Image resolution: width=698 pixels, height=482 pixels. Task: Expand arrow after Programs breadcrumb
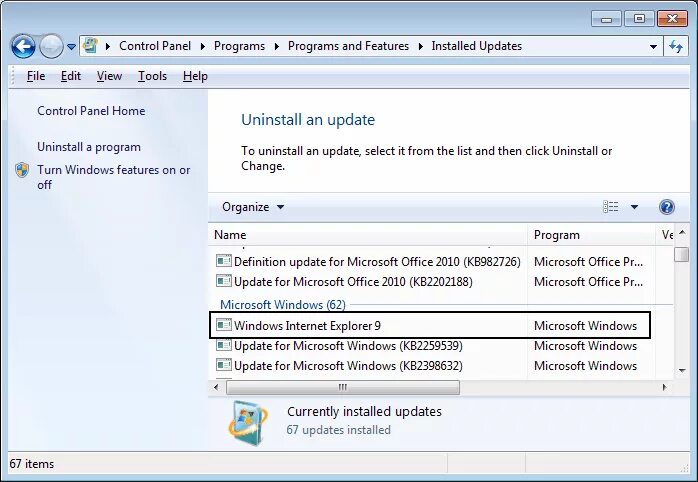coord(276,46)
